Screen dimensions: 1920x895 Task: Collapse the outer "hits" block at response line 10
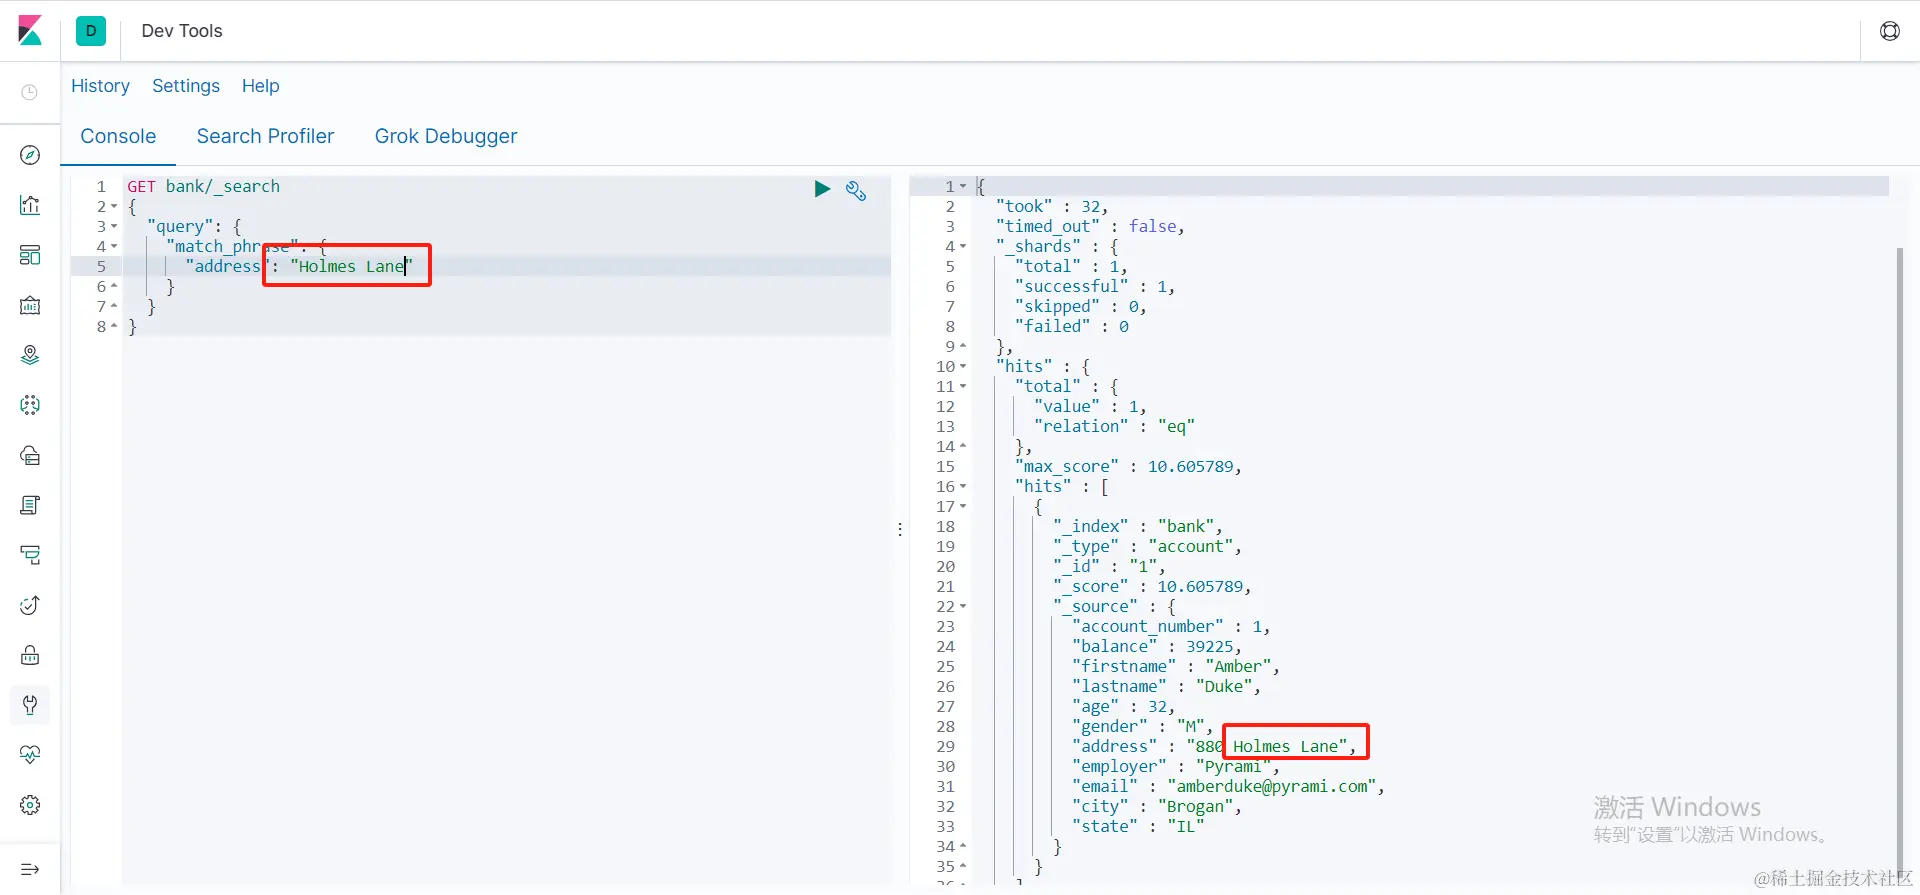pyautogui.click(x=963, y=367)
